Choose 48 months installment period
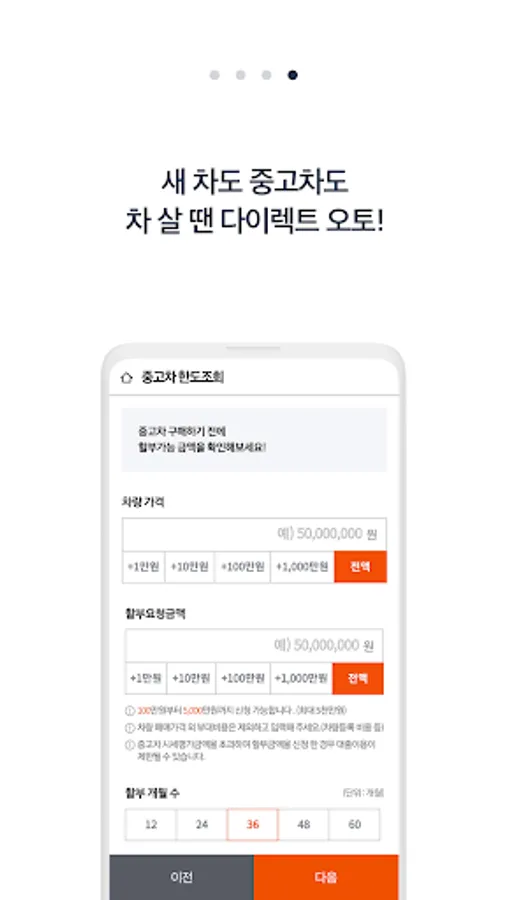 [x=303, y=825]
